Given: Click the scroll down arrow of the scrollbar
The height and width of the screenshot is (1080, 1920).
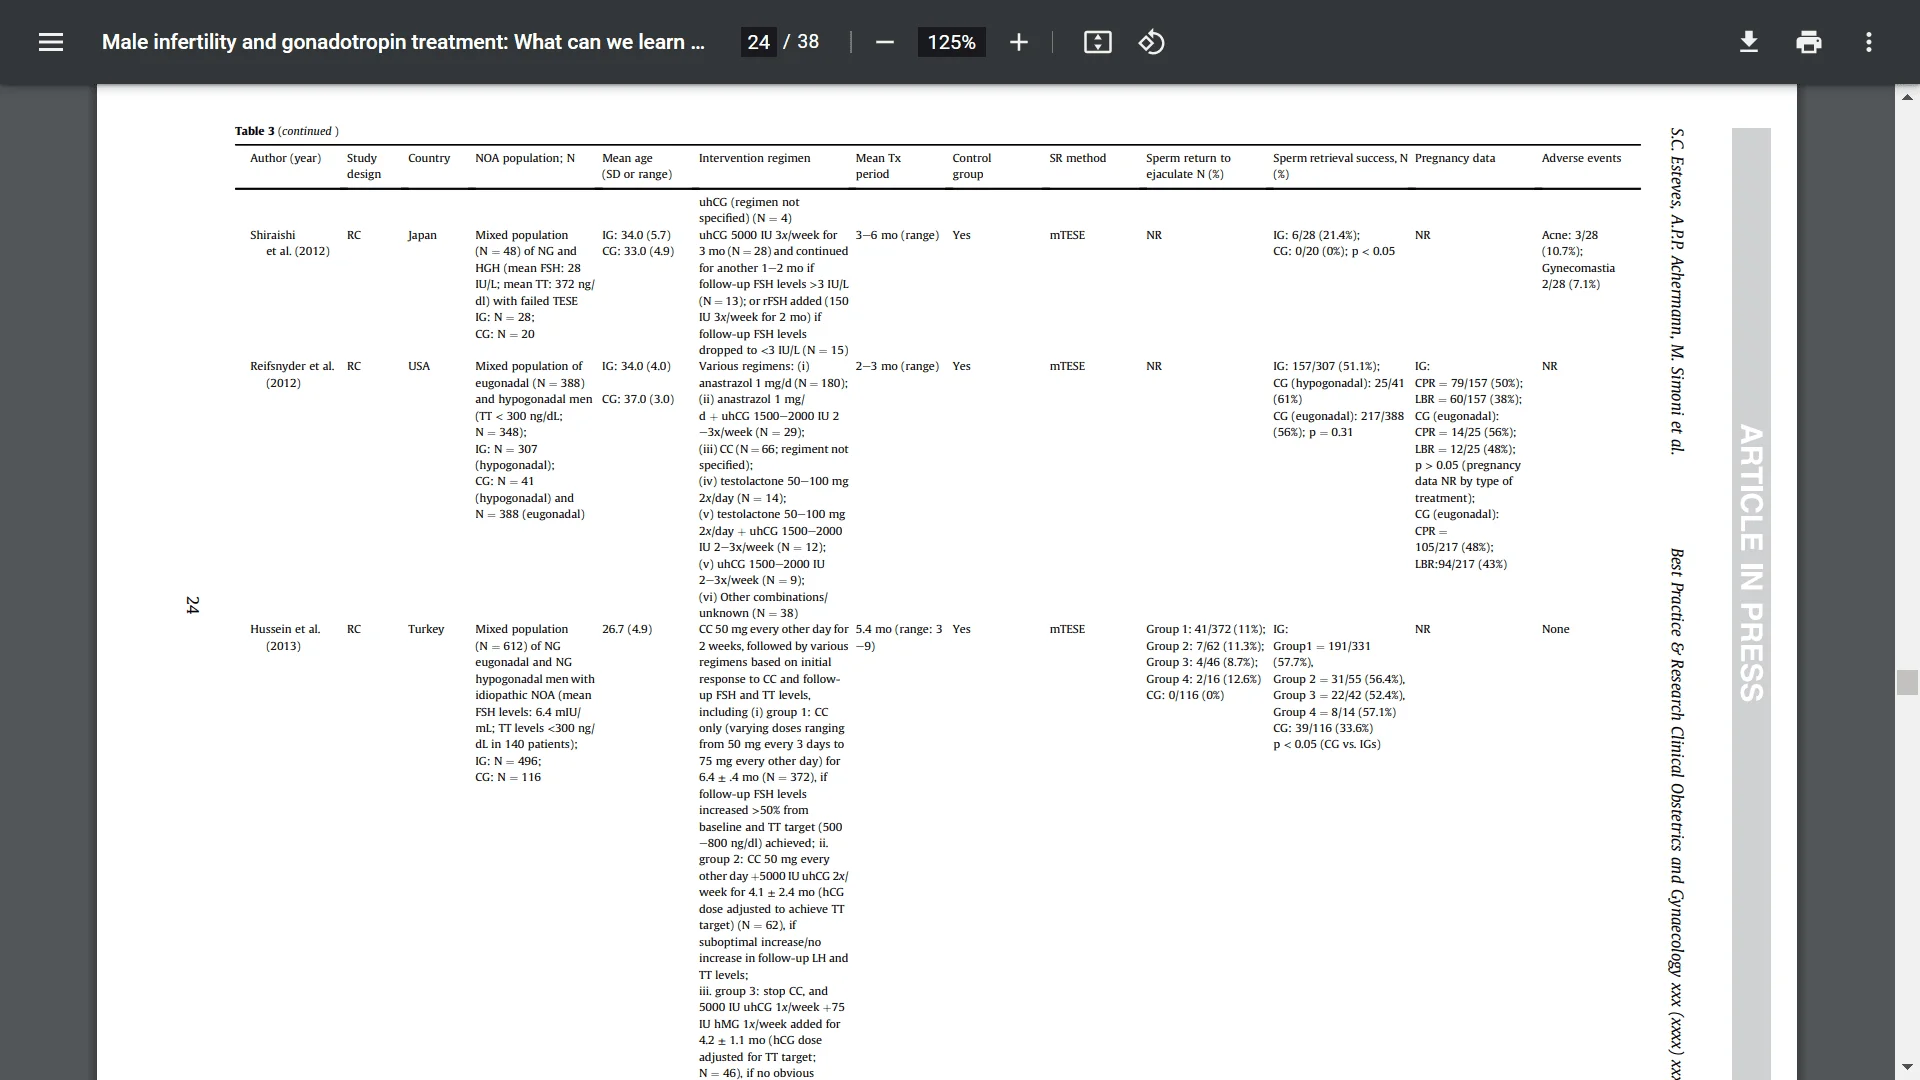Looking at the screenshot, I should tap(1907, 1067).
